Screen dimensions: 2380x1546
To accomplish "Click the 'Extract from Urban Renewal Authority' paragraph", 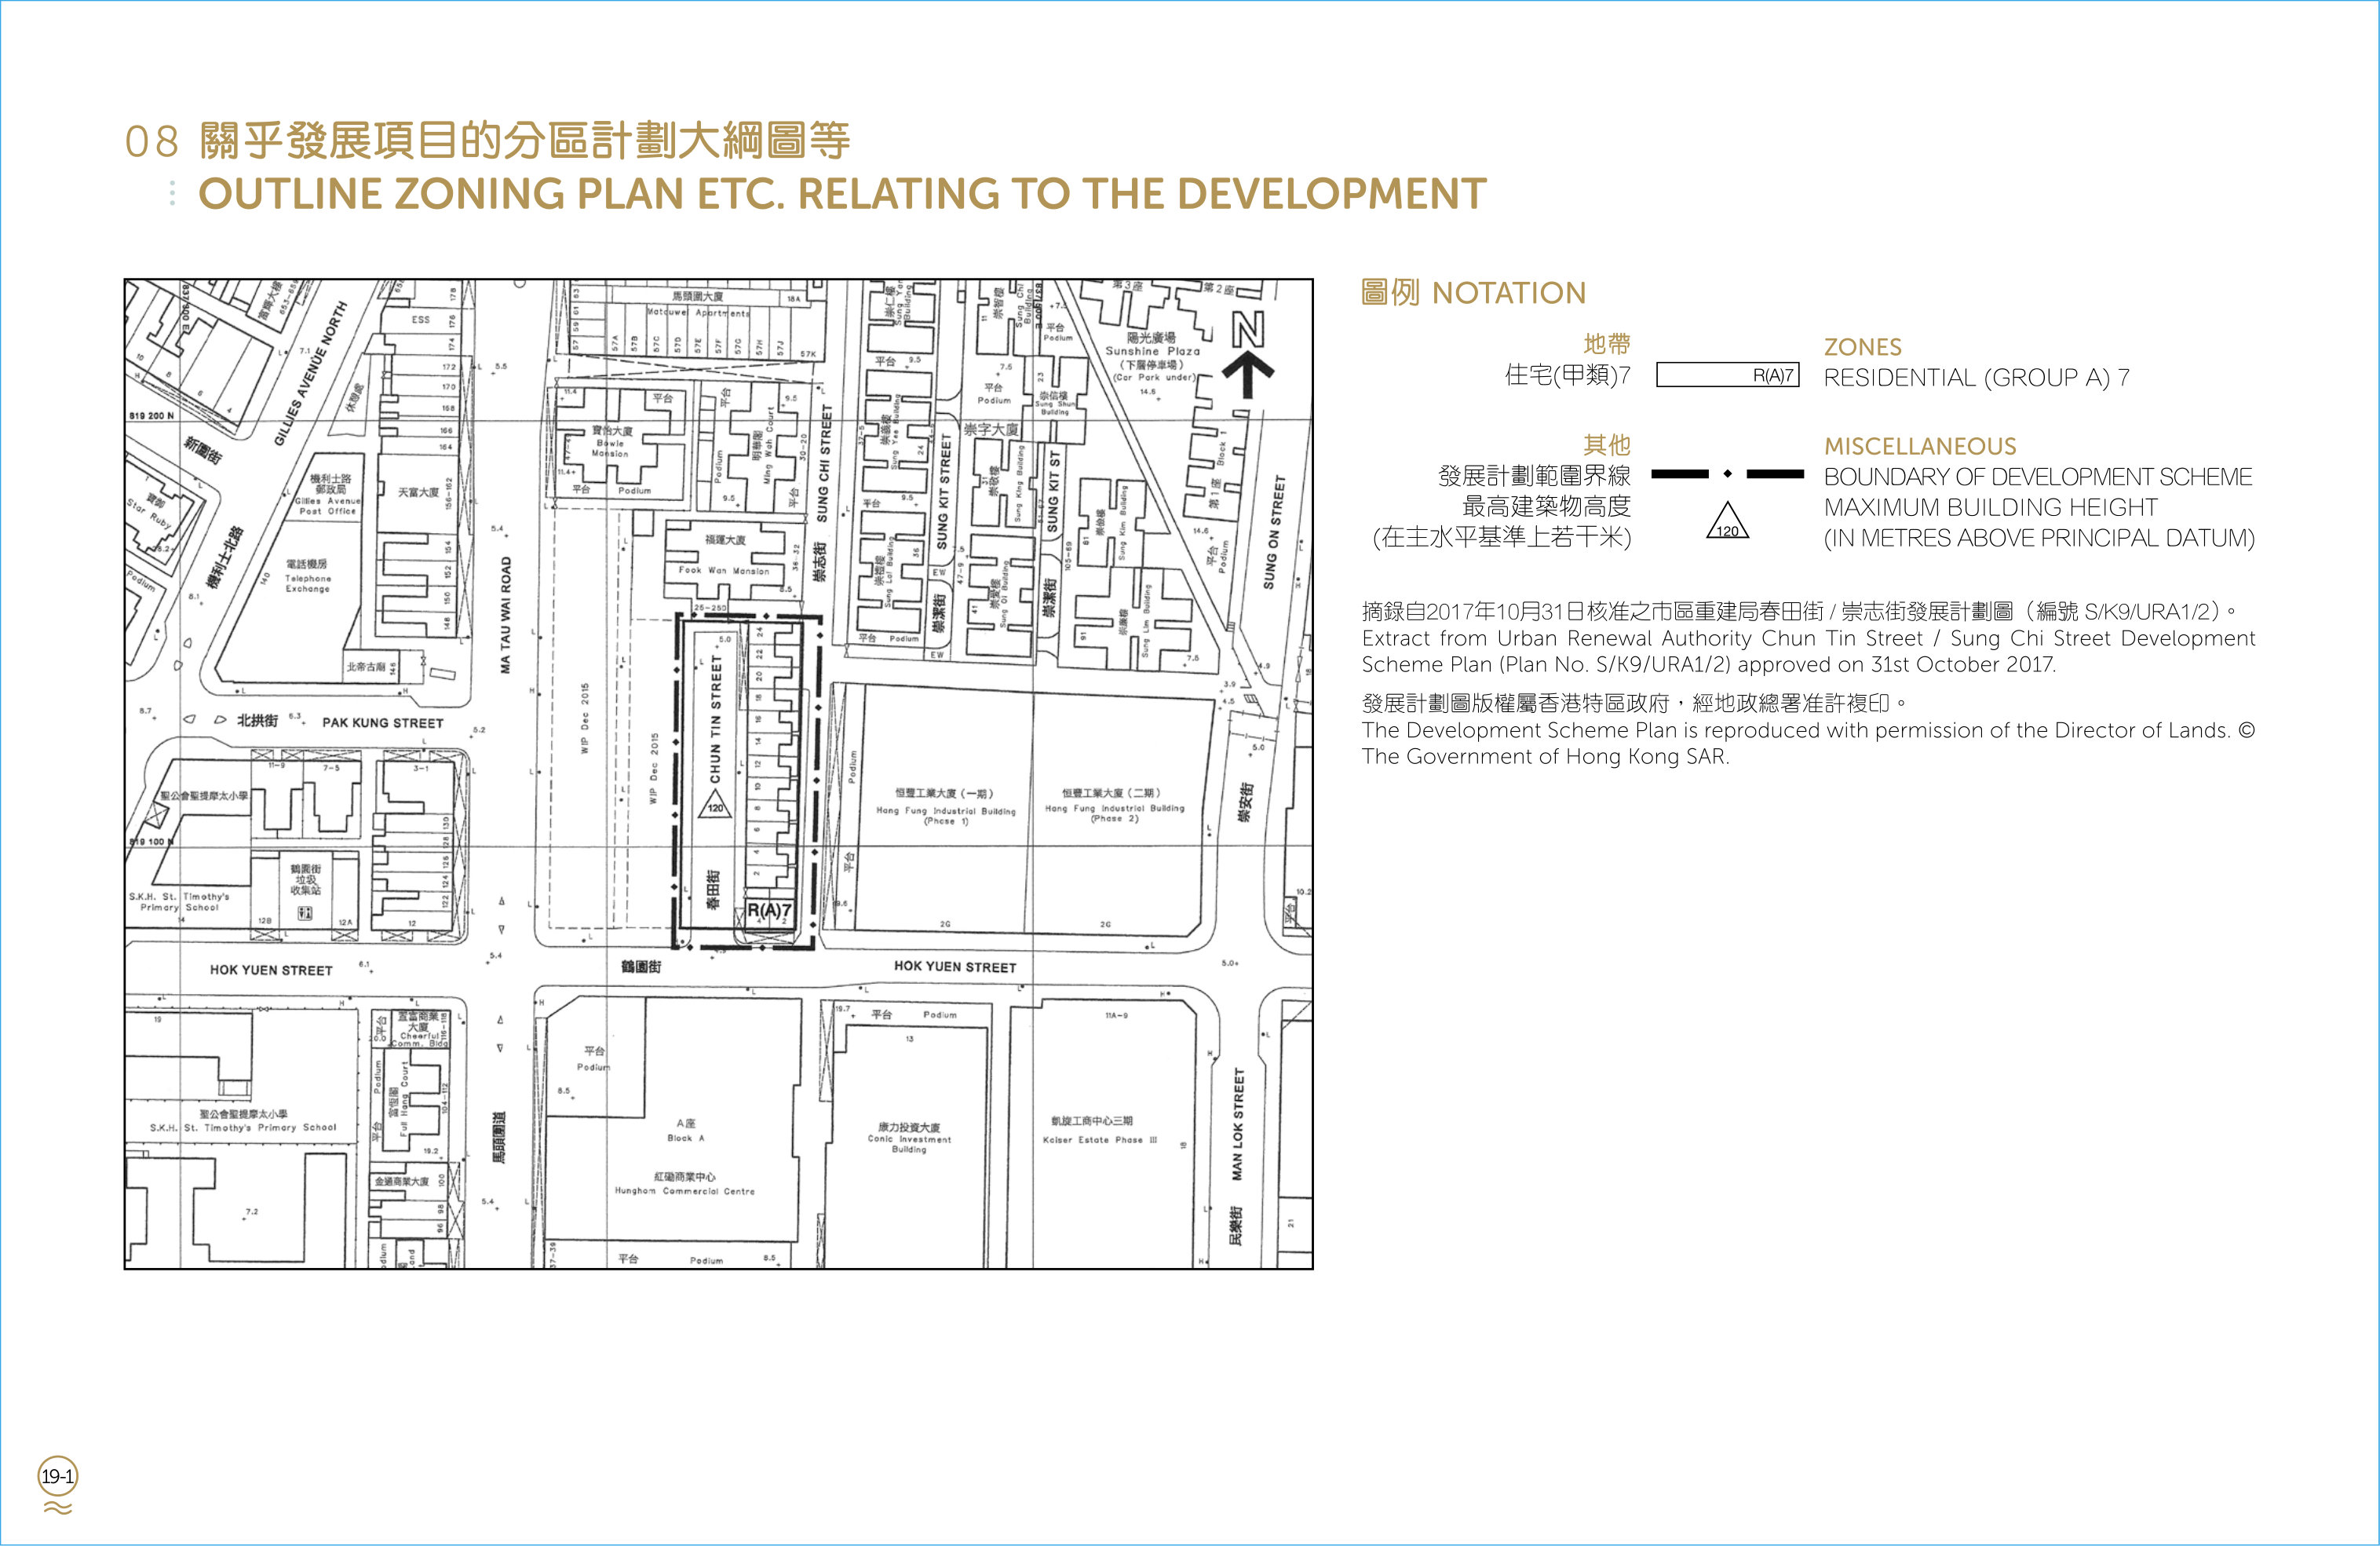I will [x=1808, y=651].
